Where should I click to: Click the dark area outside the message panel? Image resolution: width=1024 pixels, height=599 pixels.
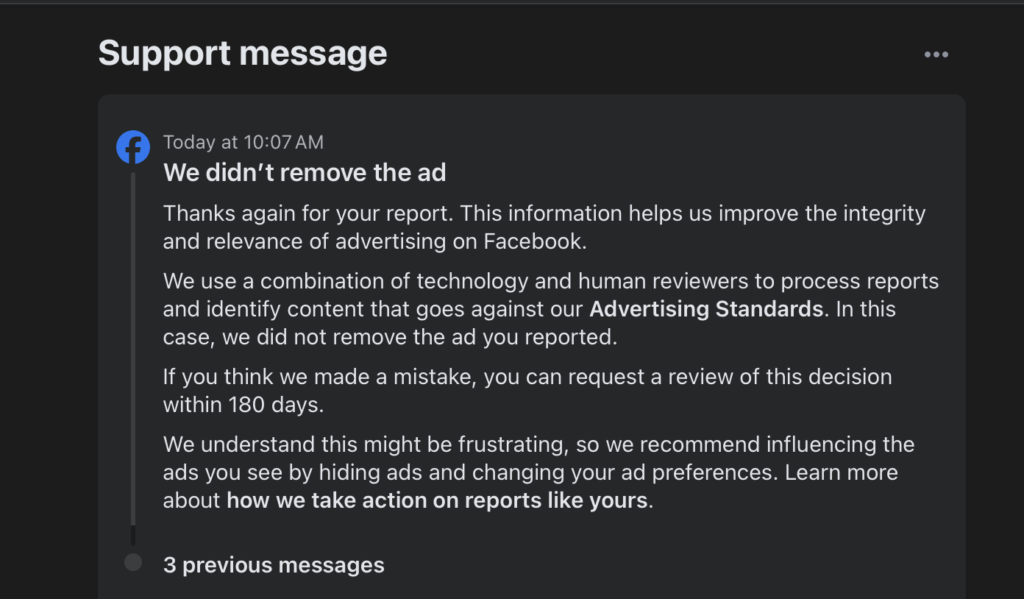(45, 300)
